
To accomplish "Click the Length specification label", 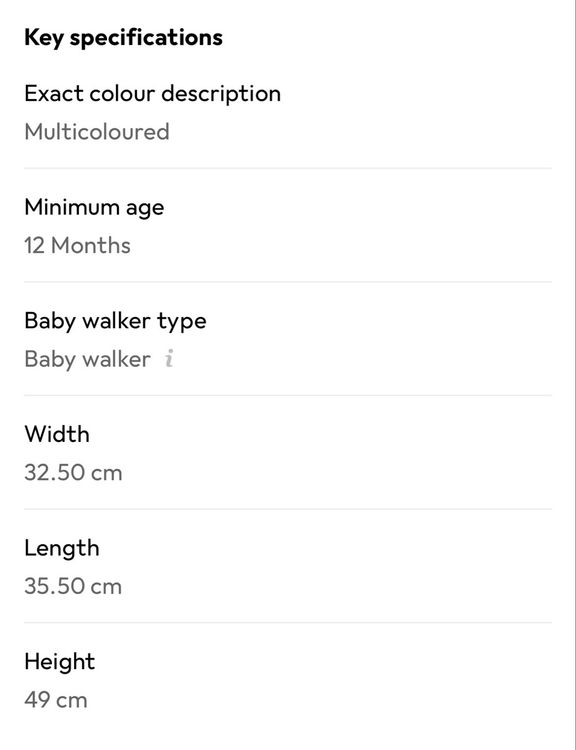I will pyautogui.click(x=62, y=548).
